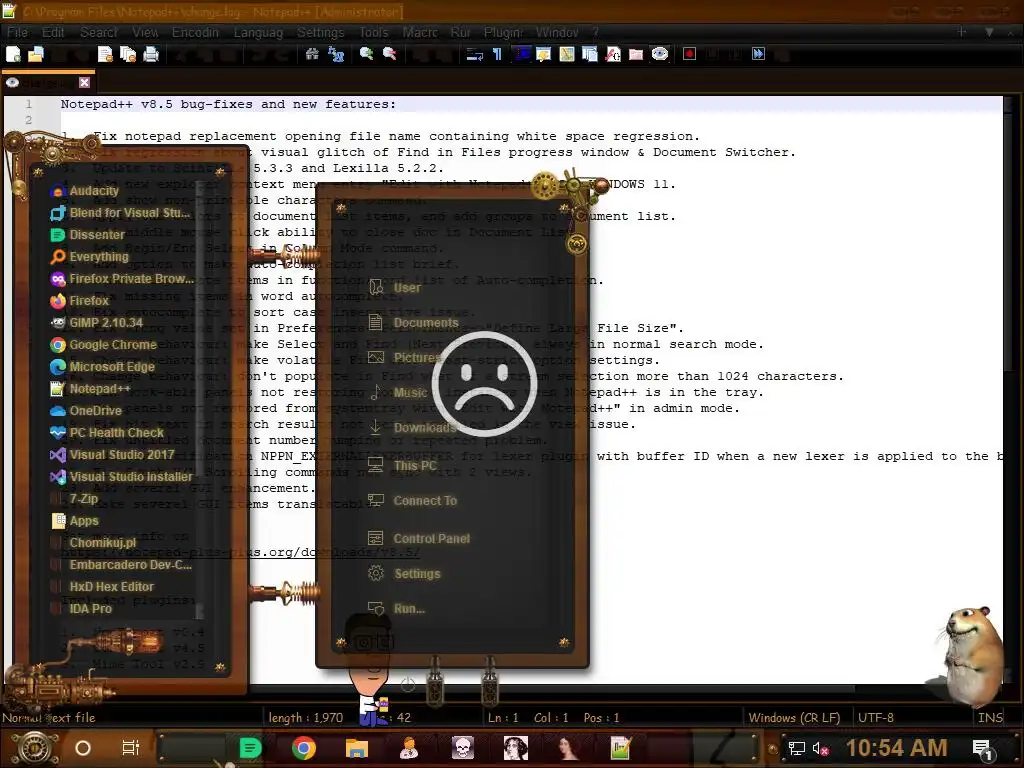
Task: Open Blend for Visual Studio entry
Action: pos(120,213)
